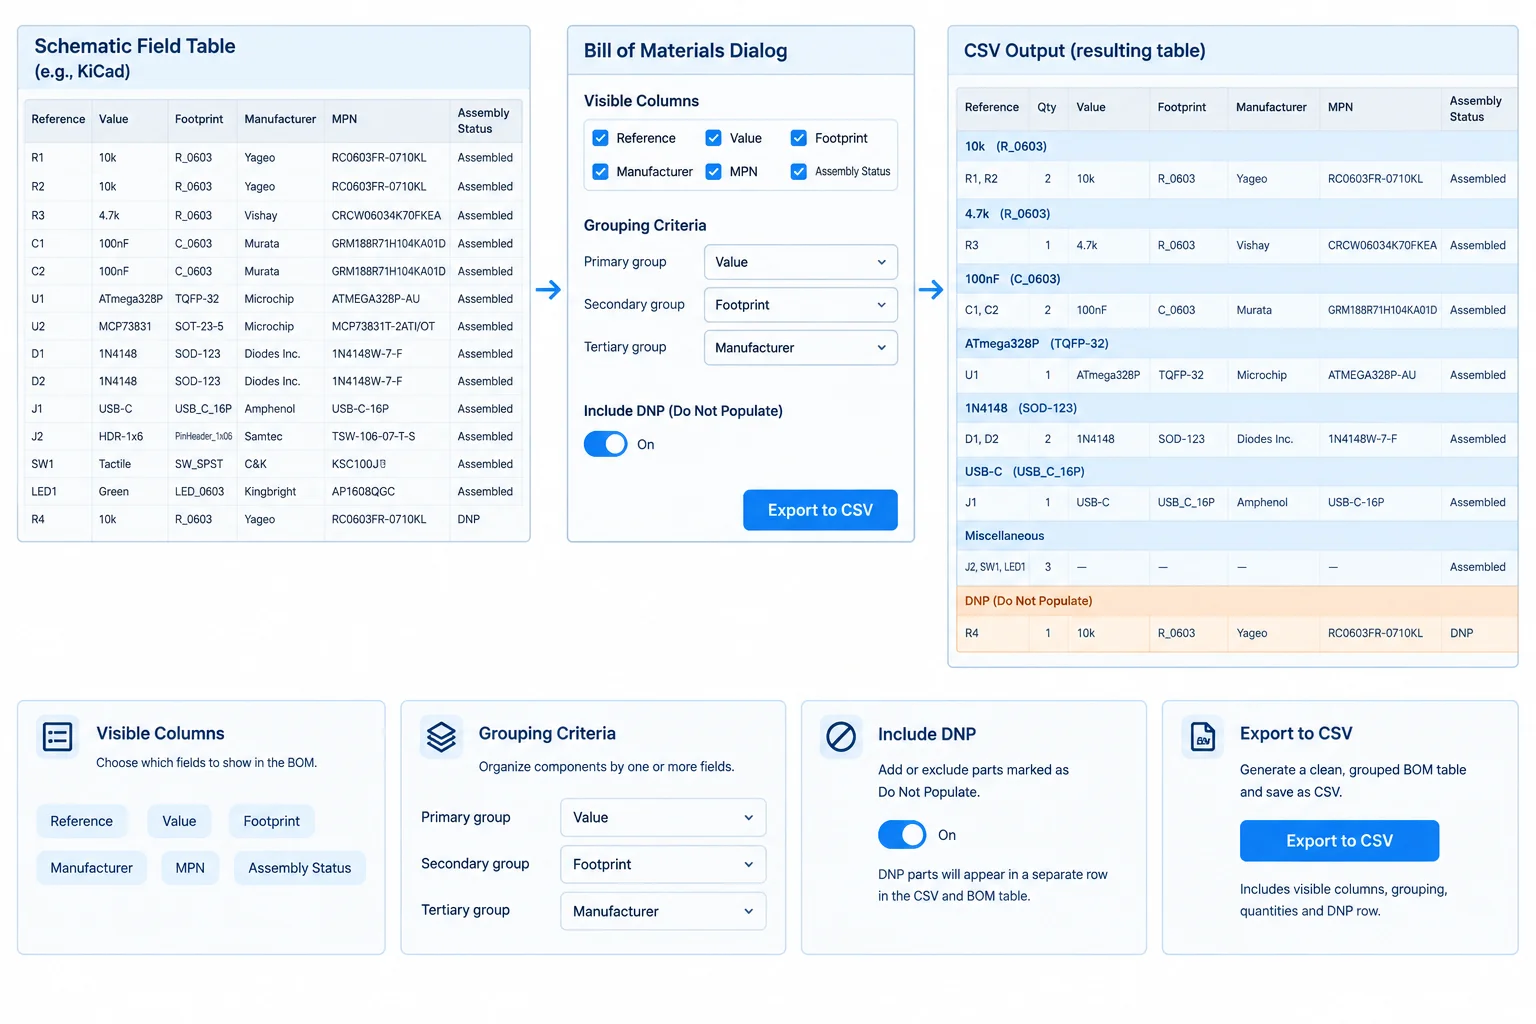Click the Include DNP prohibited icon
Viewport: 1536px width, 1024px height.
[841, 737]
